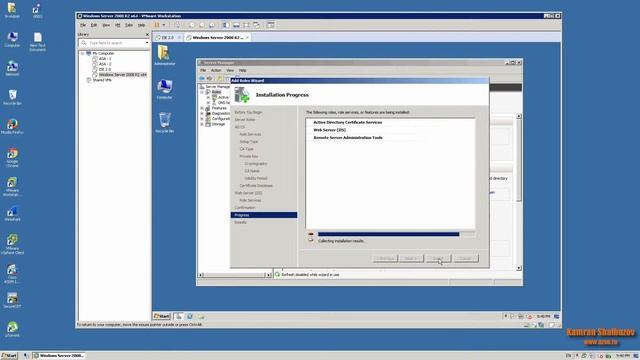
Task: Click the Previous button in the wizard
Action: tap(385, 259)
